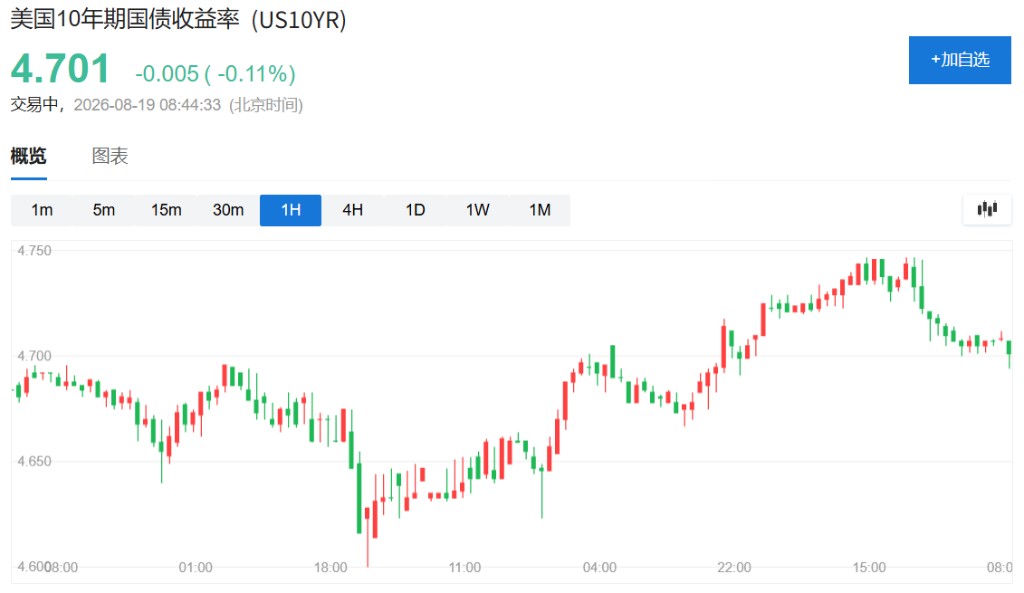Viewport: 1024px width, 593px height.
Task: Add US10YR to watchlist with +加自选
Action: [x=959, y=60]
